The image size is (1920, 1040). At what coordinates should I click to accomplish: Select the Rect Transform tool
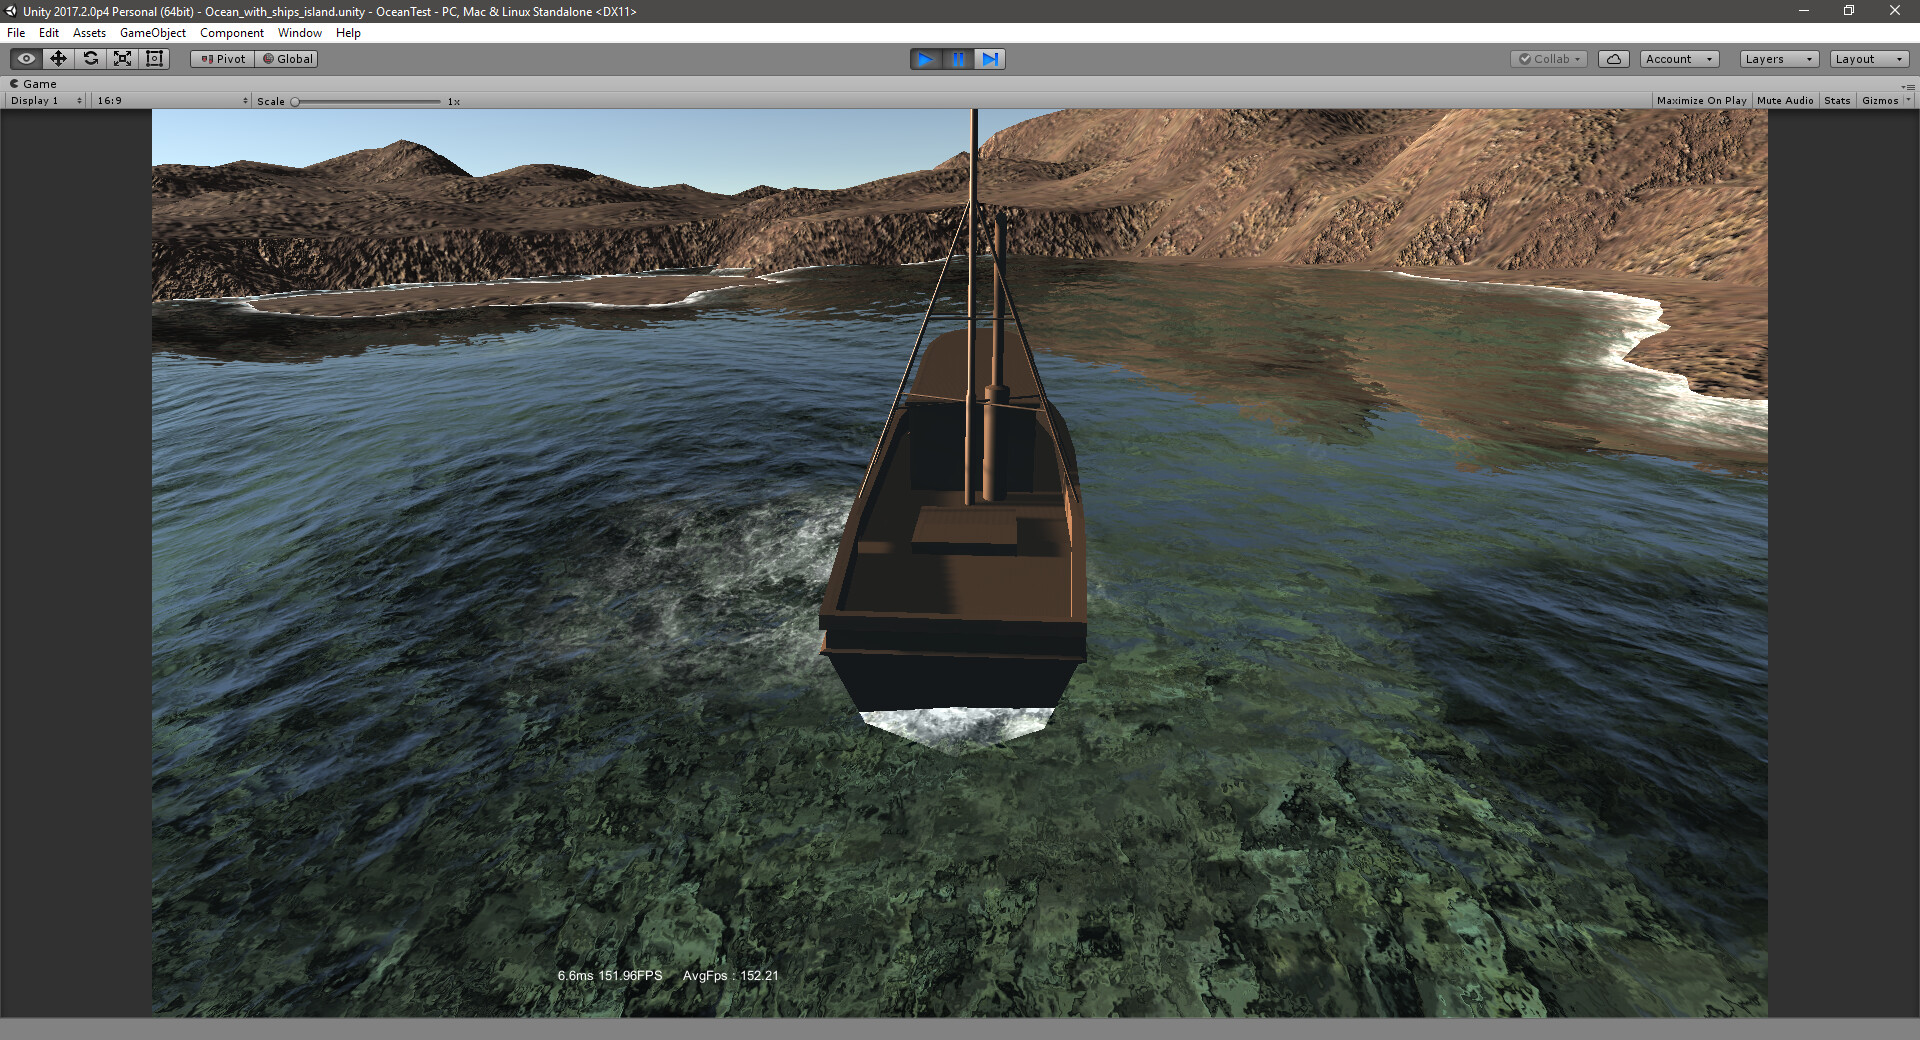pos(154,59)
